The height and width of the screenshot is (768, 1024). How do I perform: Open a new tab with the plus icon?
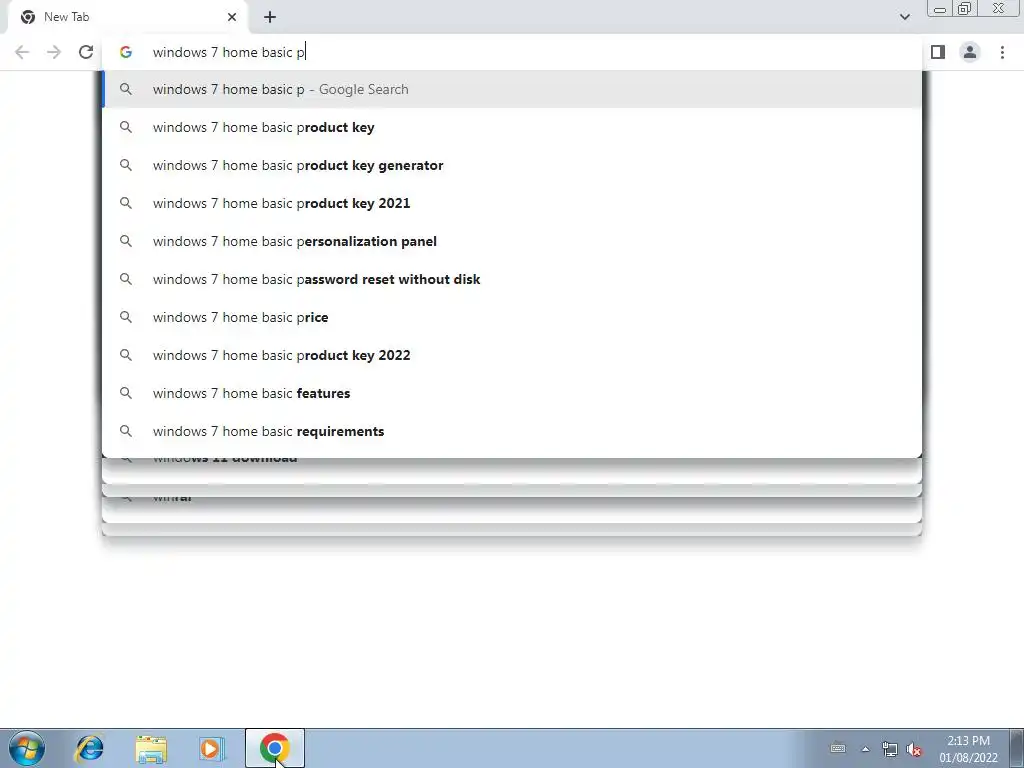[270, 17]
